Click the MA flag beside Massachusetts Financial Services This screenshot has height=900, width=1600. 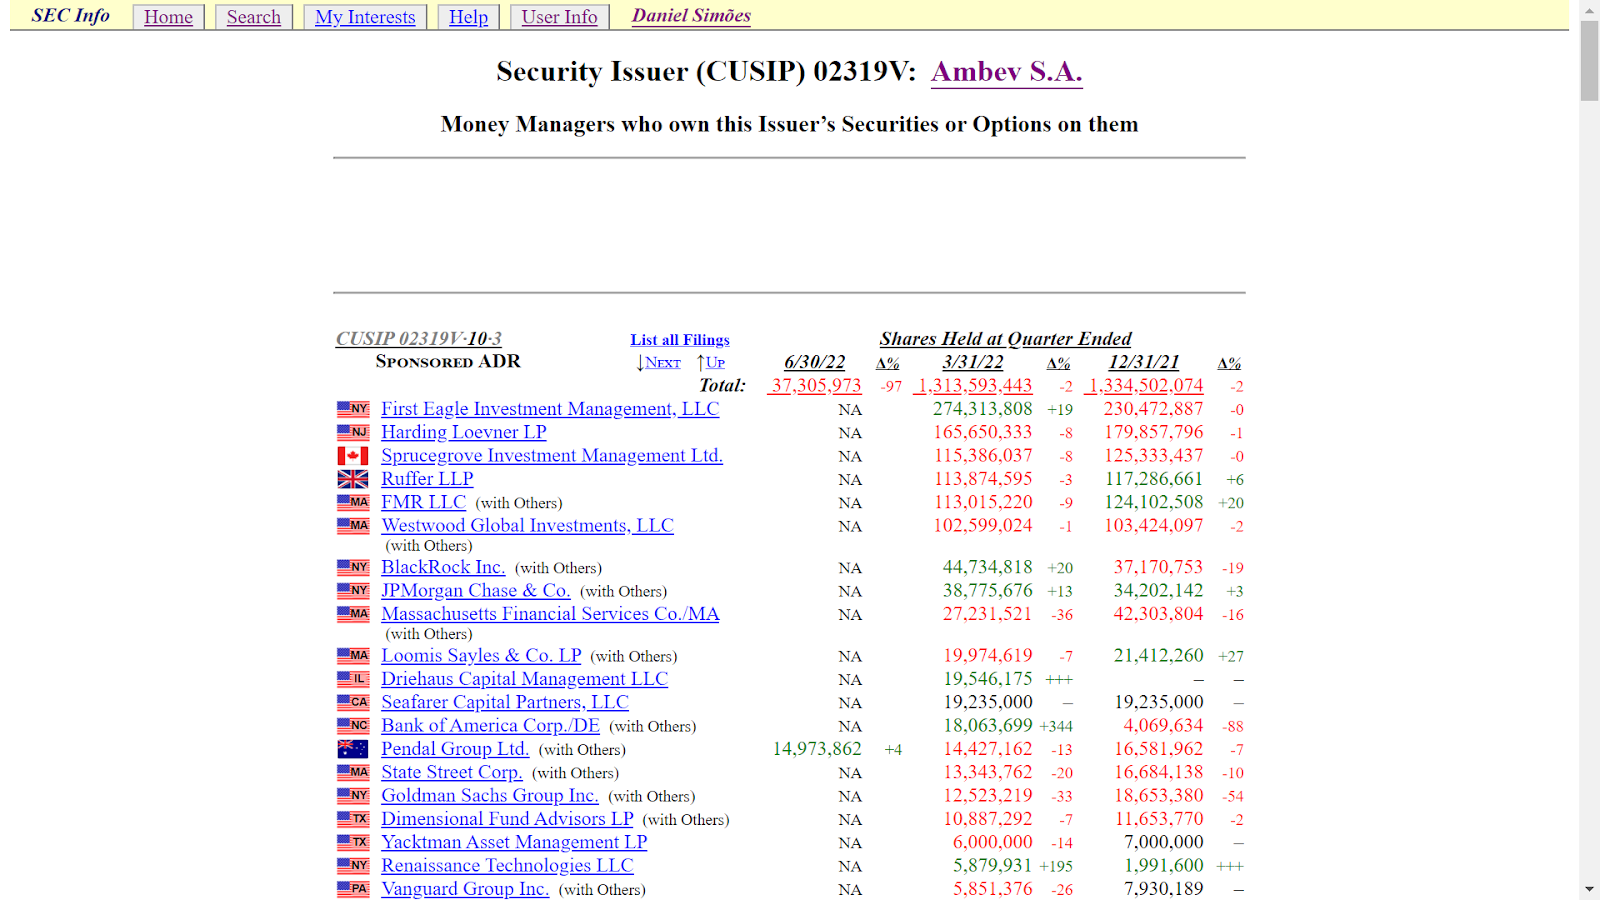coord(353,614)
